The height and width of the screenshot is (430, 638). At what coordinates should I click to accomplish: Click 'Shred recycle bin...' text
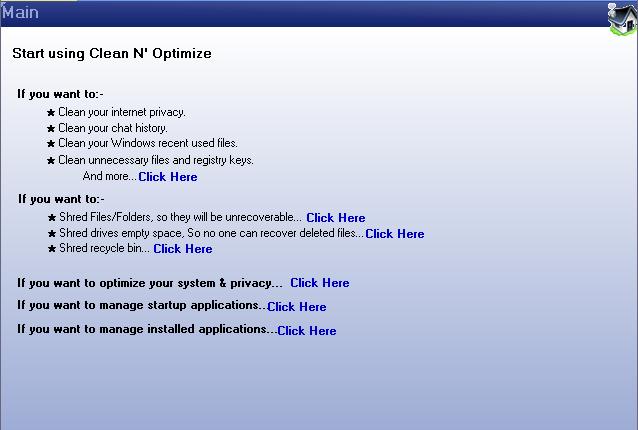104,248
